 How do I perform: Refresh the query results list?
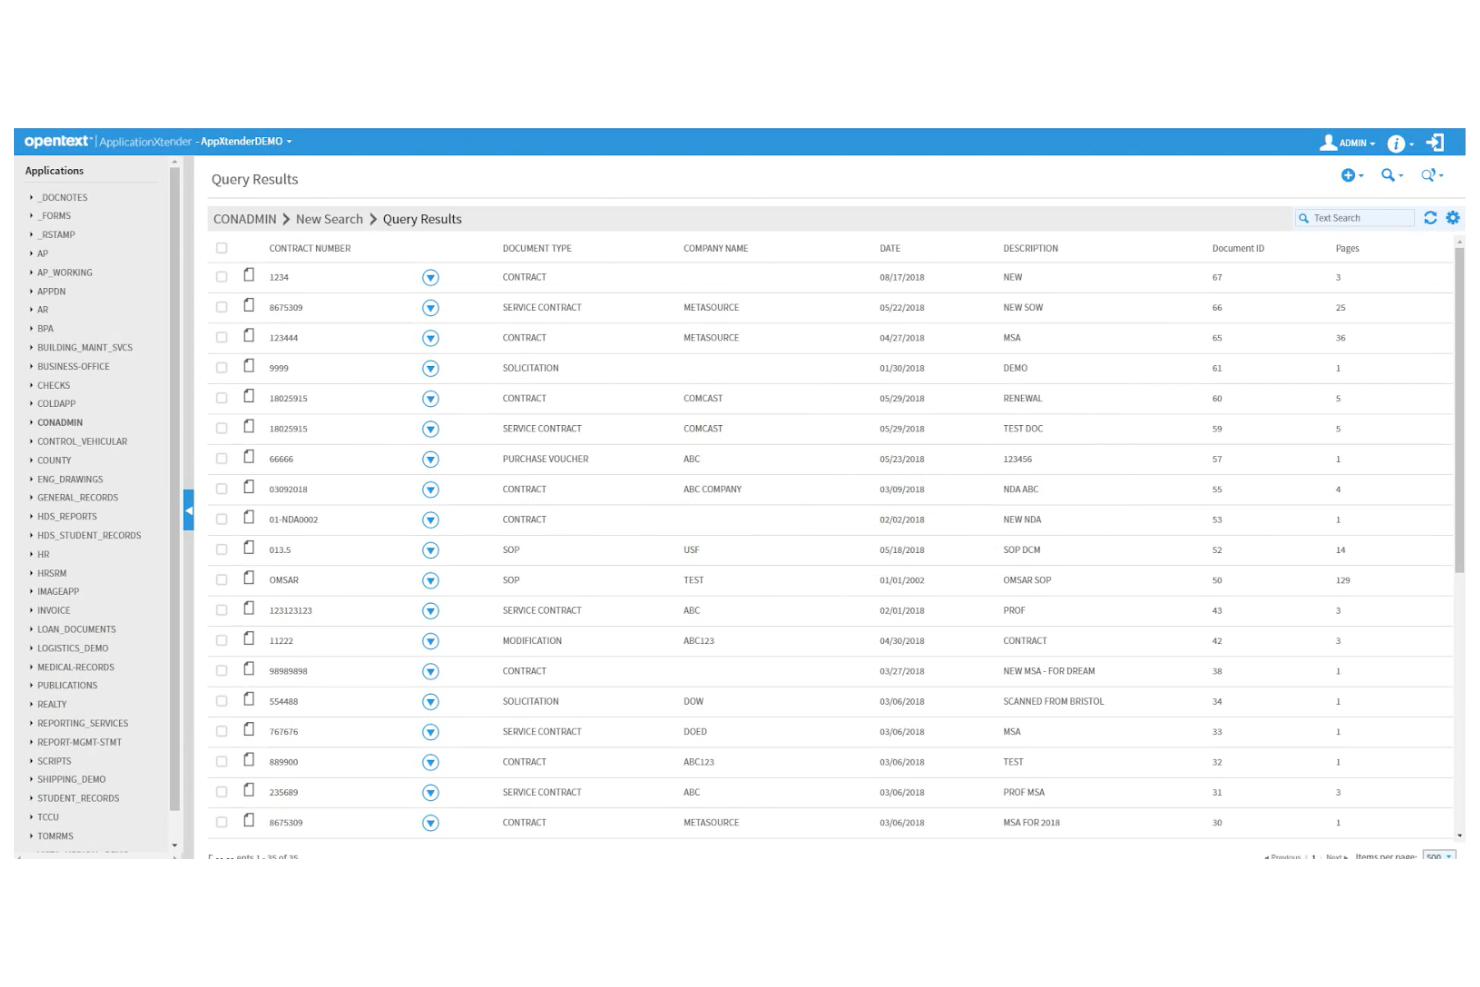coord(1433,217)
